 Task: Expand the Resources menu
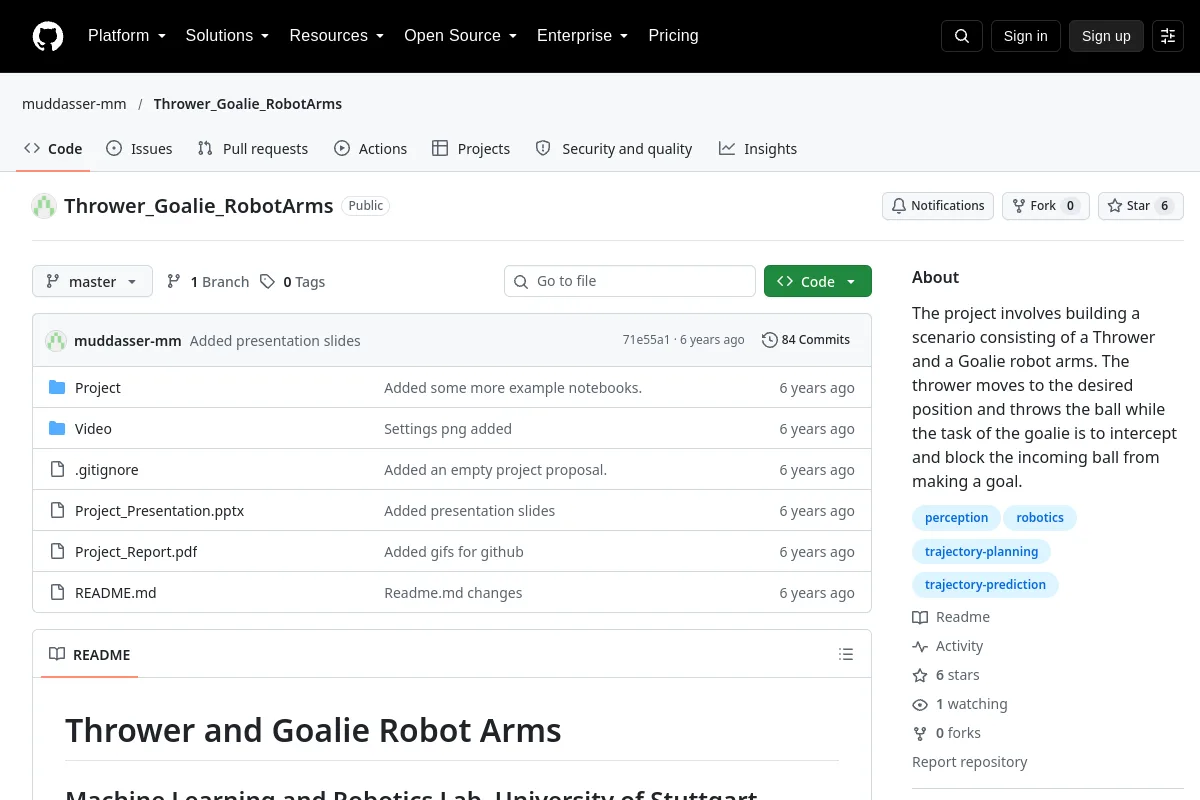click(337, 36)
